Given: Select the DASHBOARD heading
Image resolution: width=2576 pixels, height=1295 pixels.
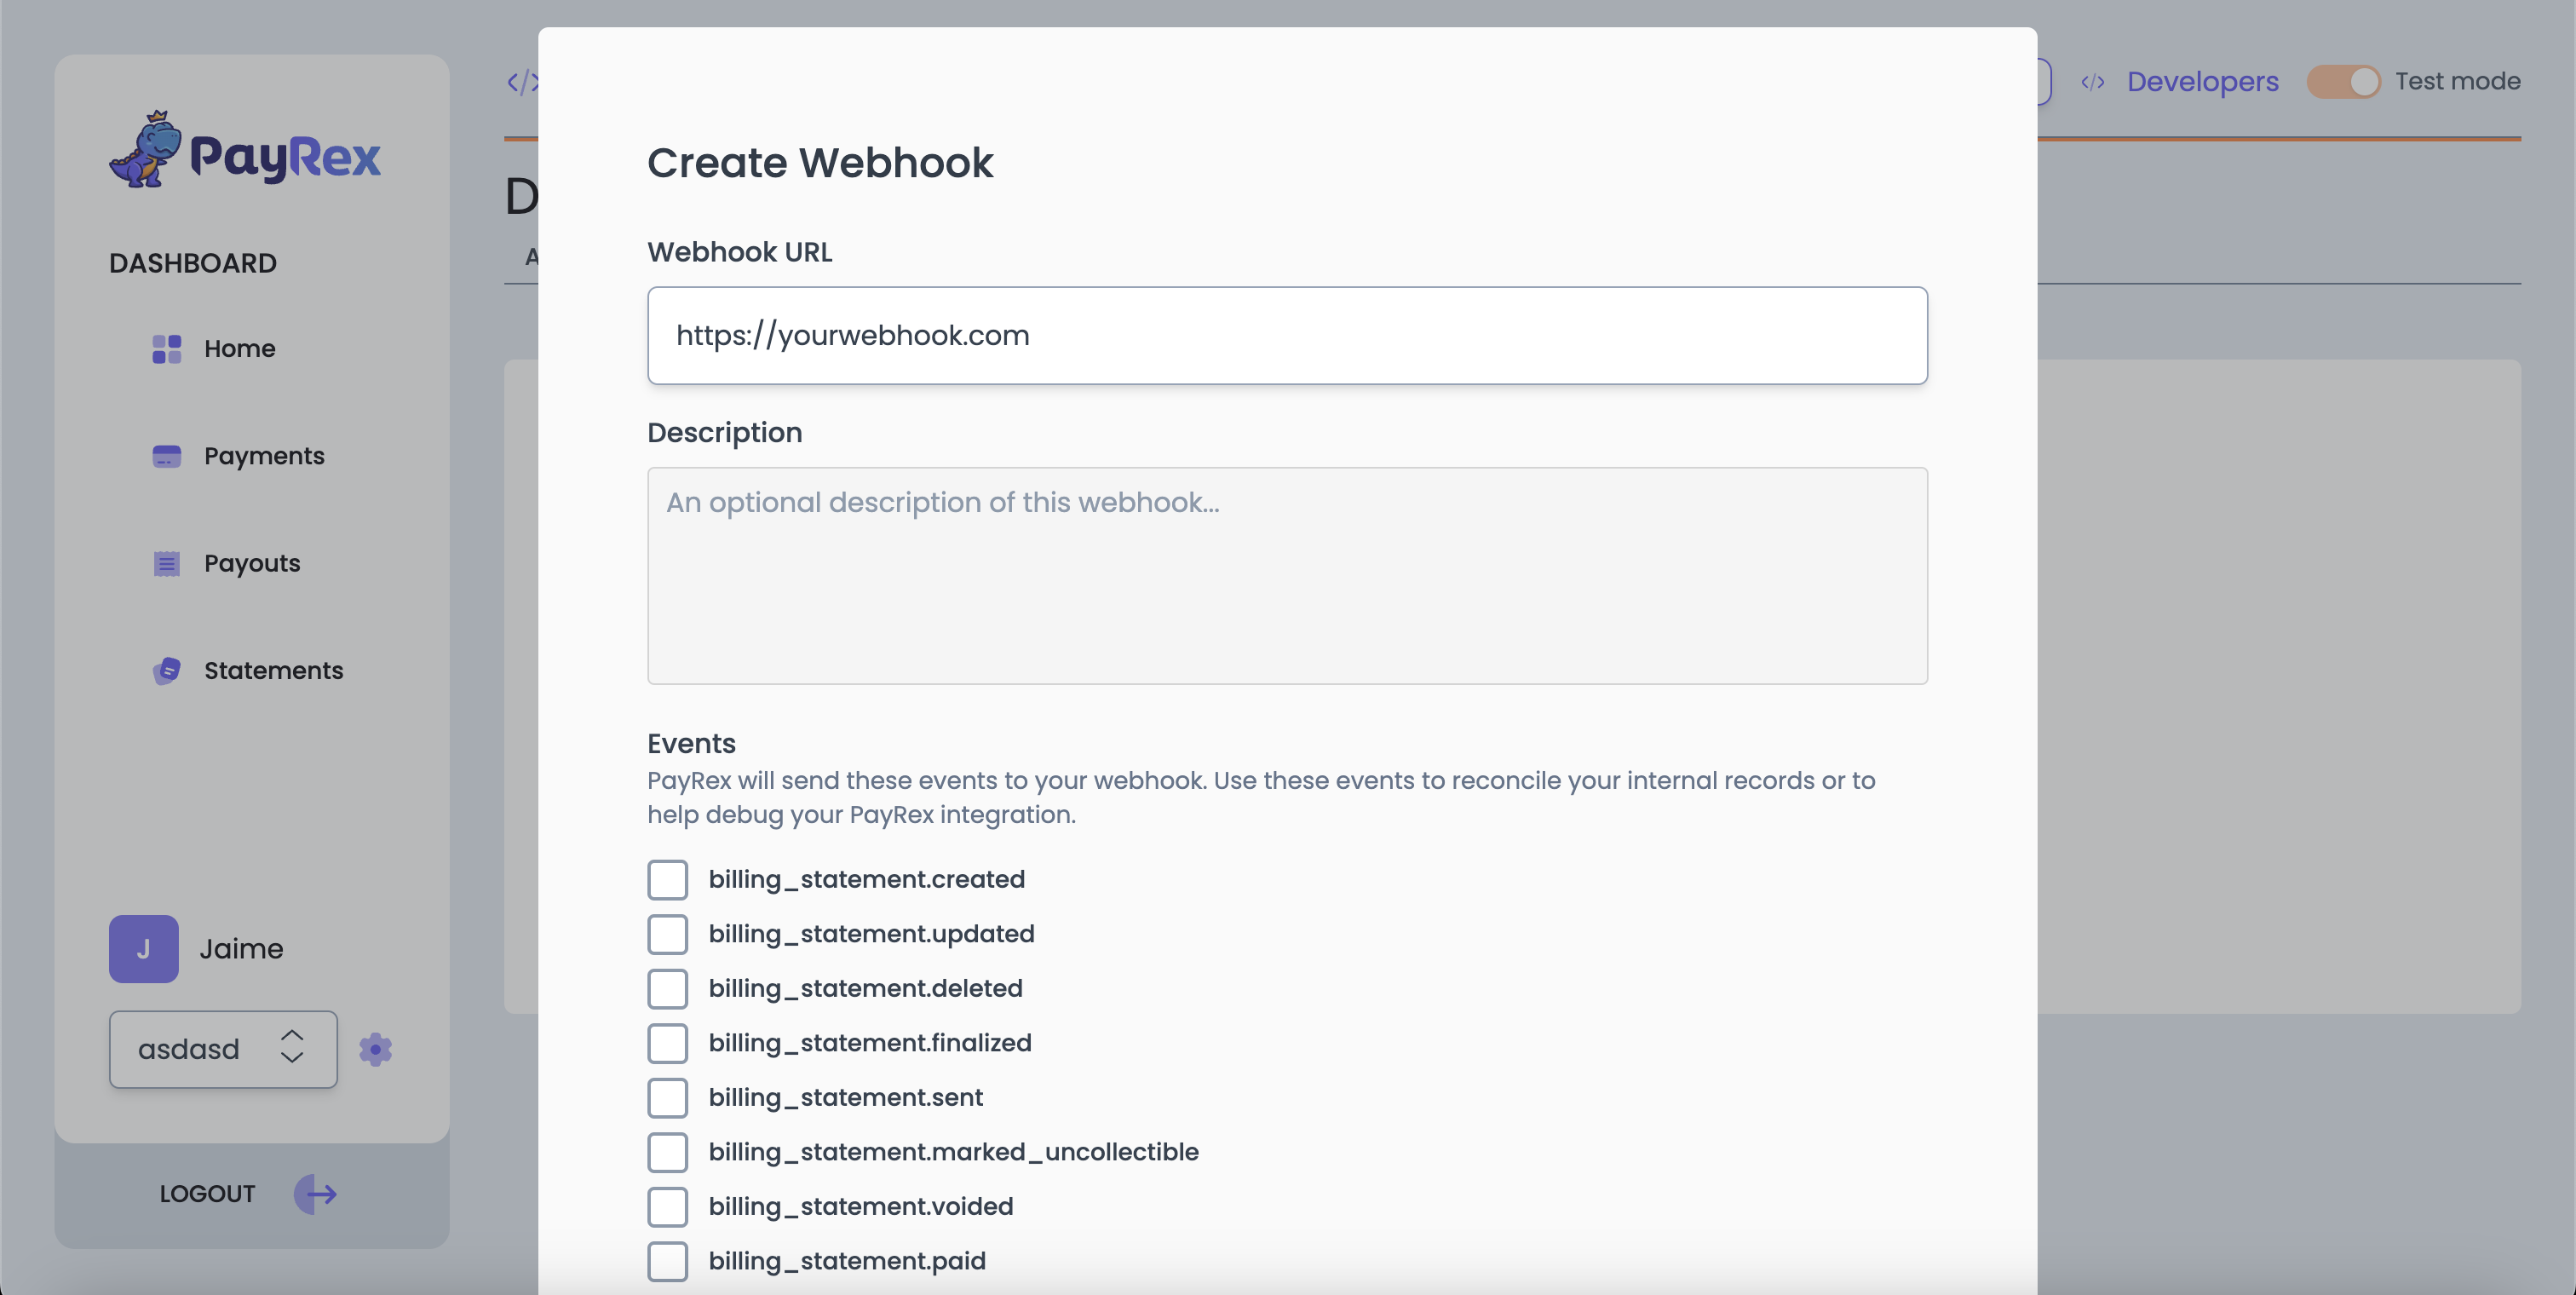Looking at the screenshot, I should (x=192, y=263).
